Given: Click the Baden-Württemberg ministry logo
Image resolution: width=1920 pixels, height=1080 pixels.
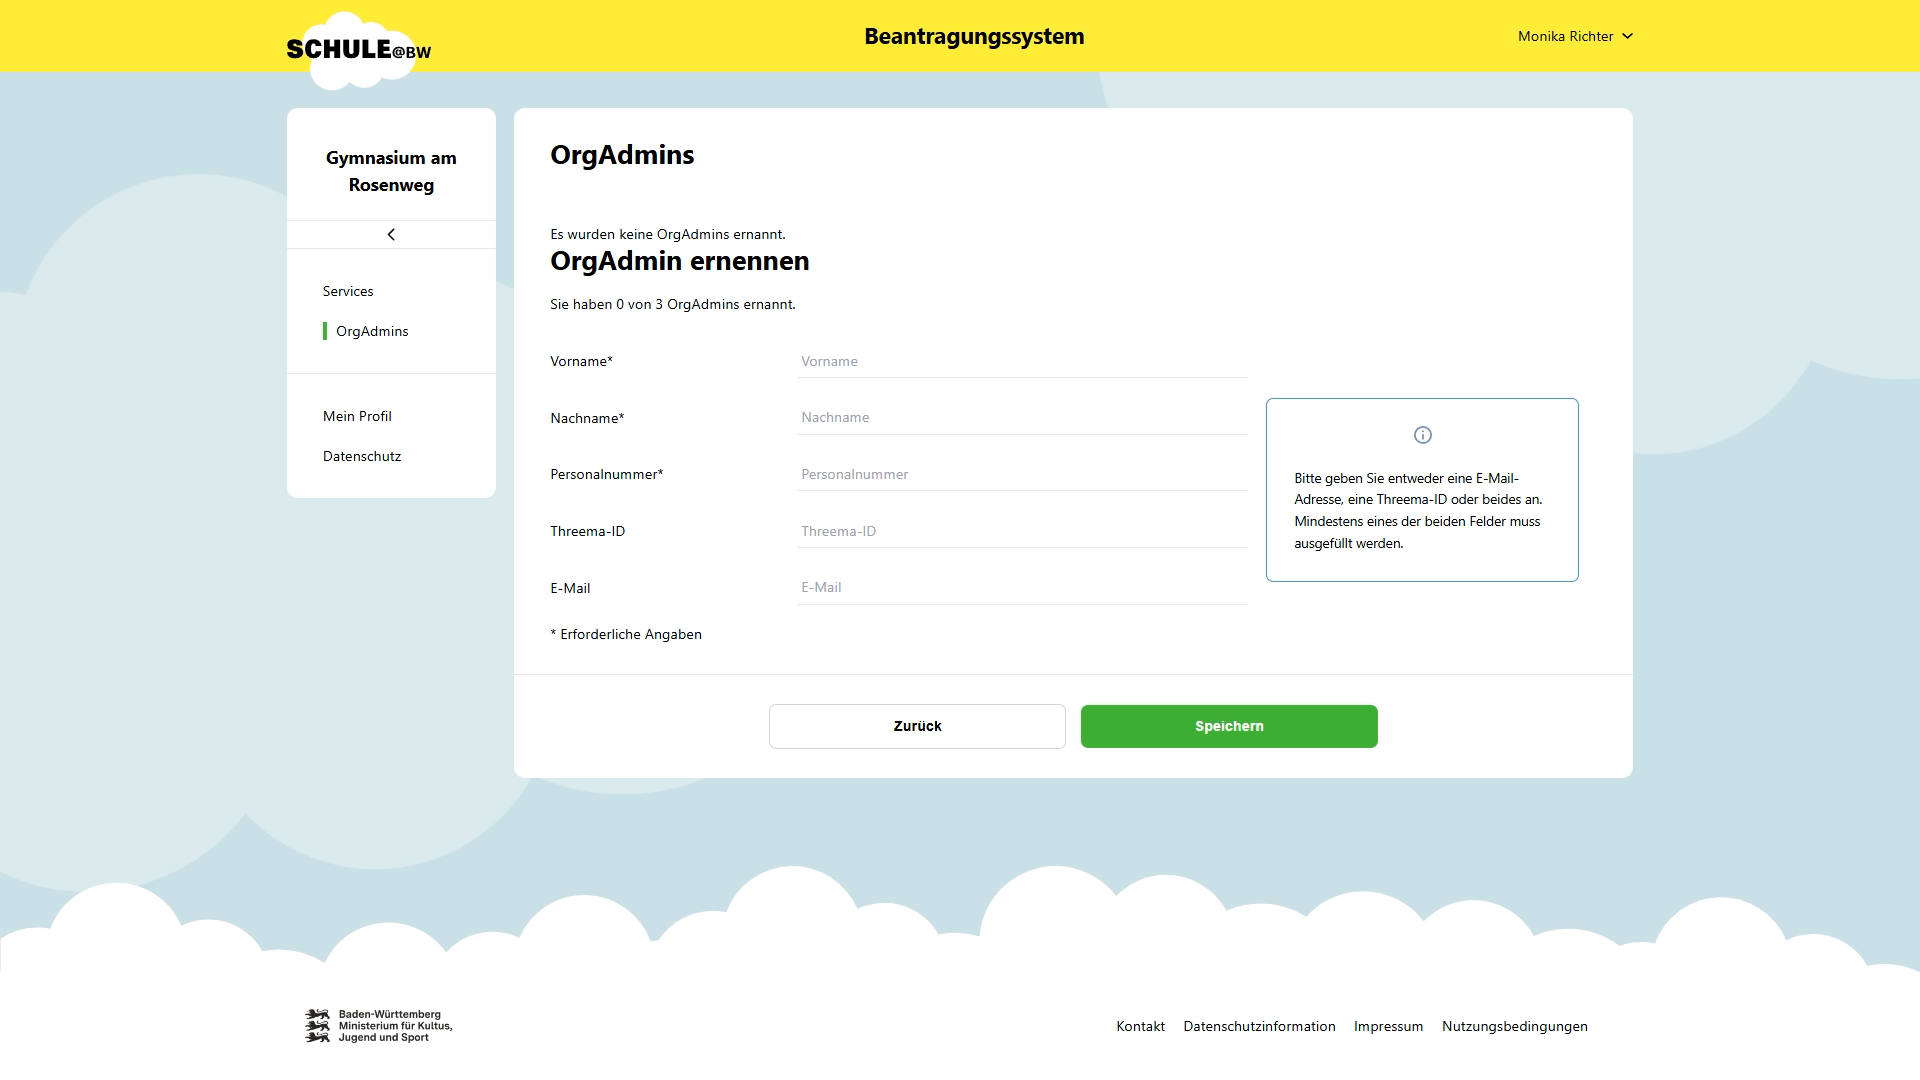Looking at the screenshot, I should point(379,1026).
